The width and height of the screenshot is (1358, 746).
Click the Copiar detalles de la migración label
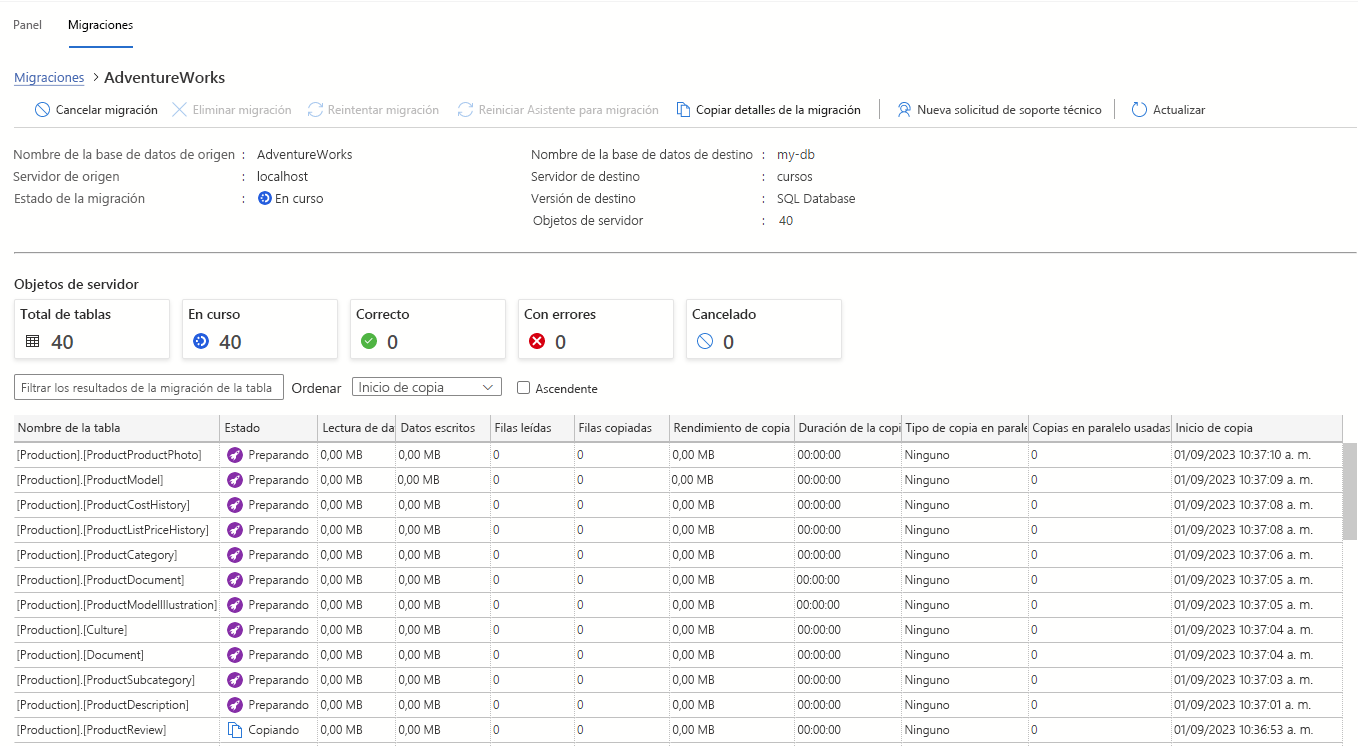[x=778, y=110]
